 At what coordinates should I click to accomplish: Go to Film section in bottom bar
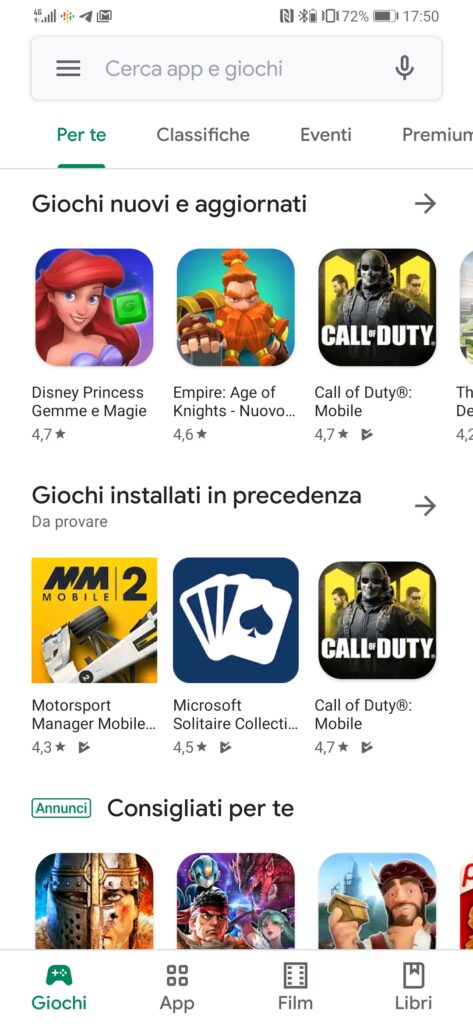pyautogui.click(x=295, y=987)
